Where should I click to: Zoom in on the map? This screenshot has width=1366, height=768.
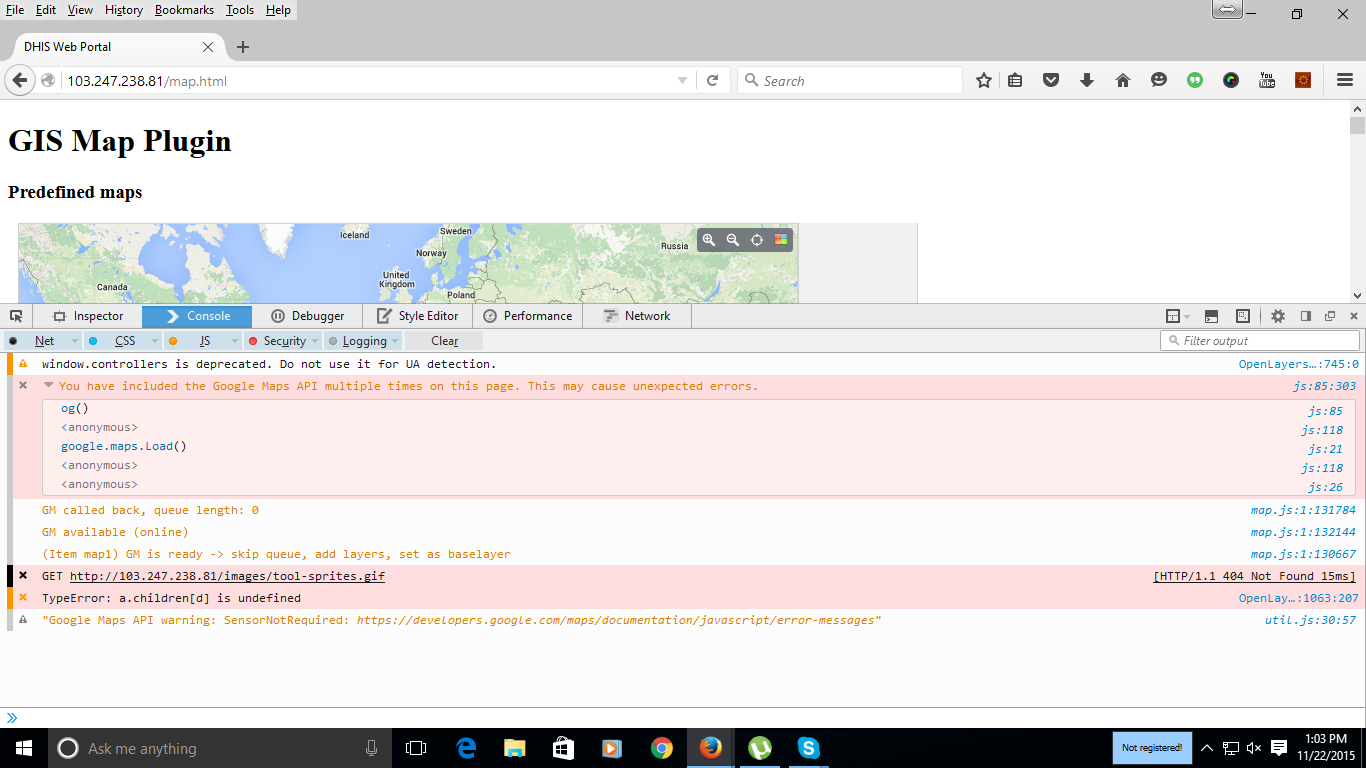click(x=709, y=240)
